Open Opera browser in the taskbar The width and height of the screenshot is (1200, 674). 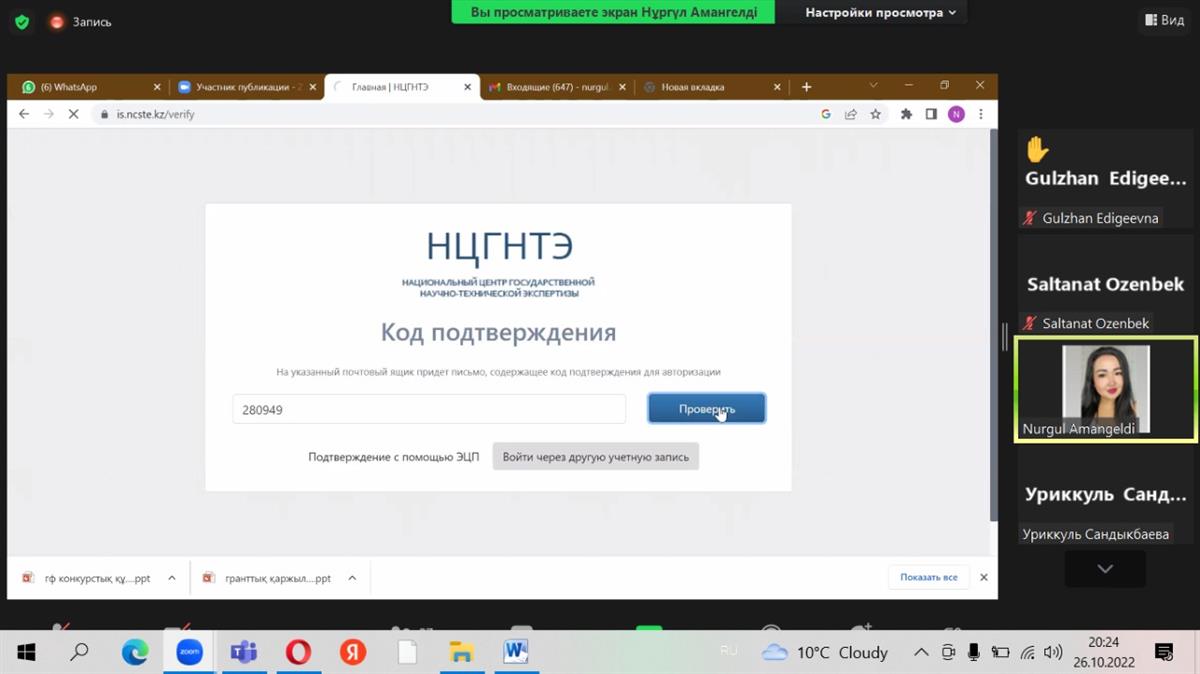click(x=298, y=652)
